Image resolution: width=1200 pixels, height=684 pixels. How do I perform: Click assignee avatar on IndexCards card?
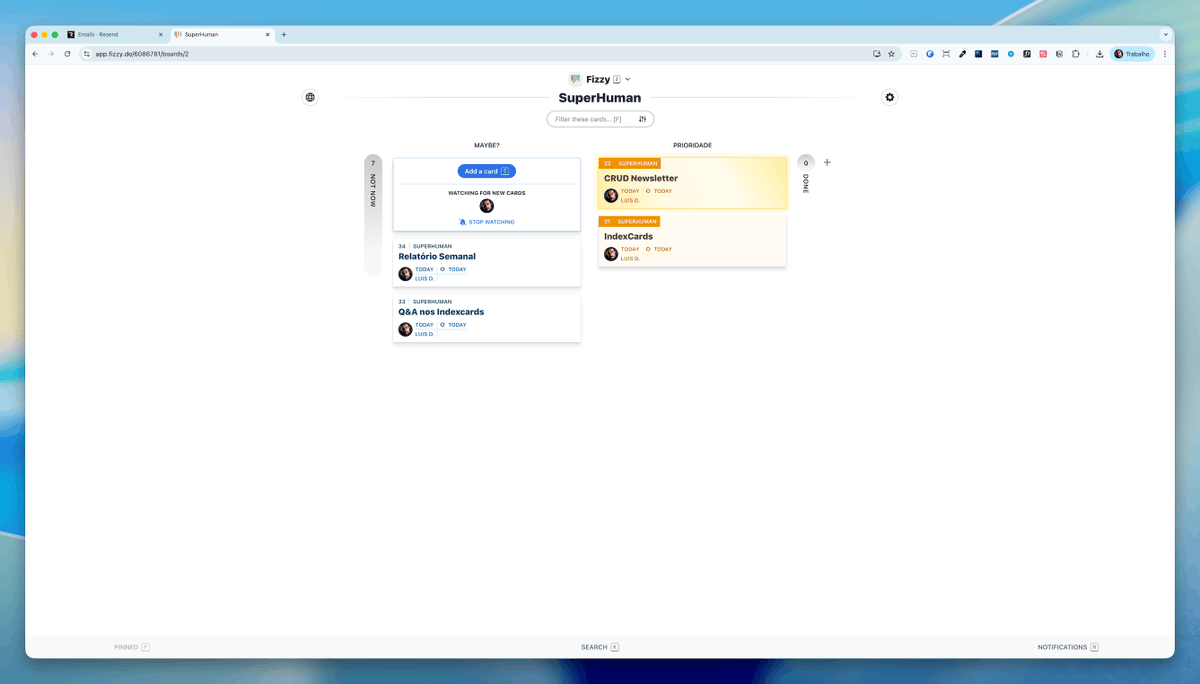coord(611,254)
